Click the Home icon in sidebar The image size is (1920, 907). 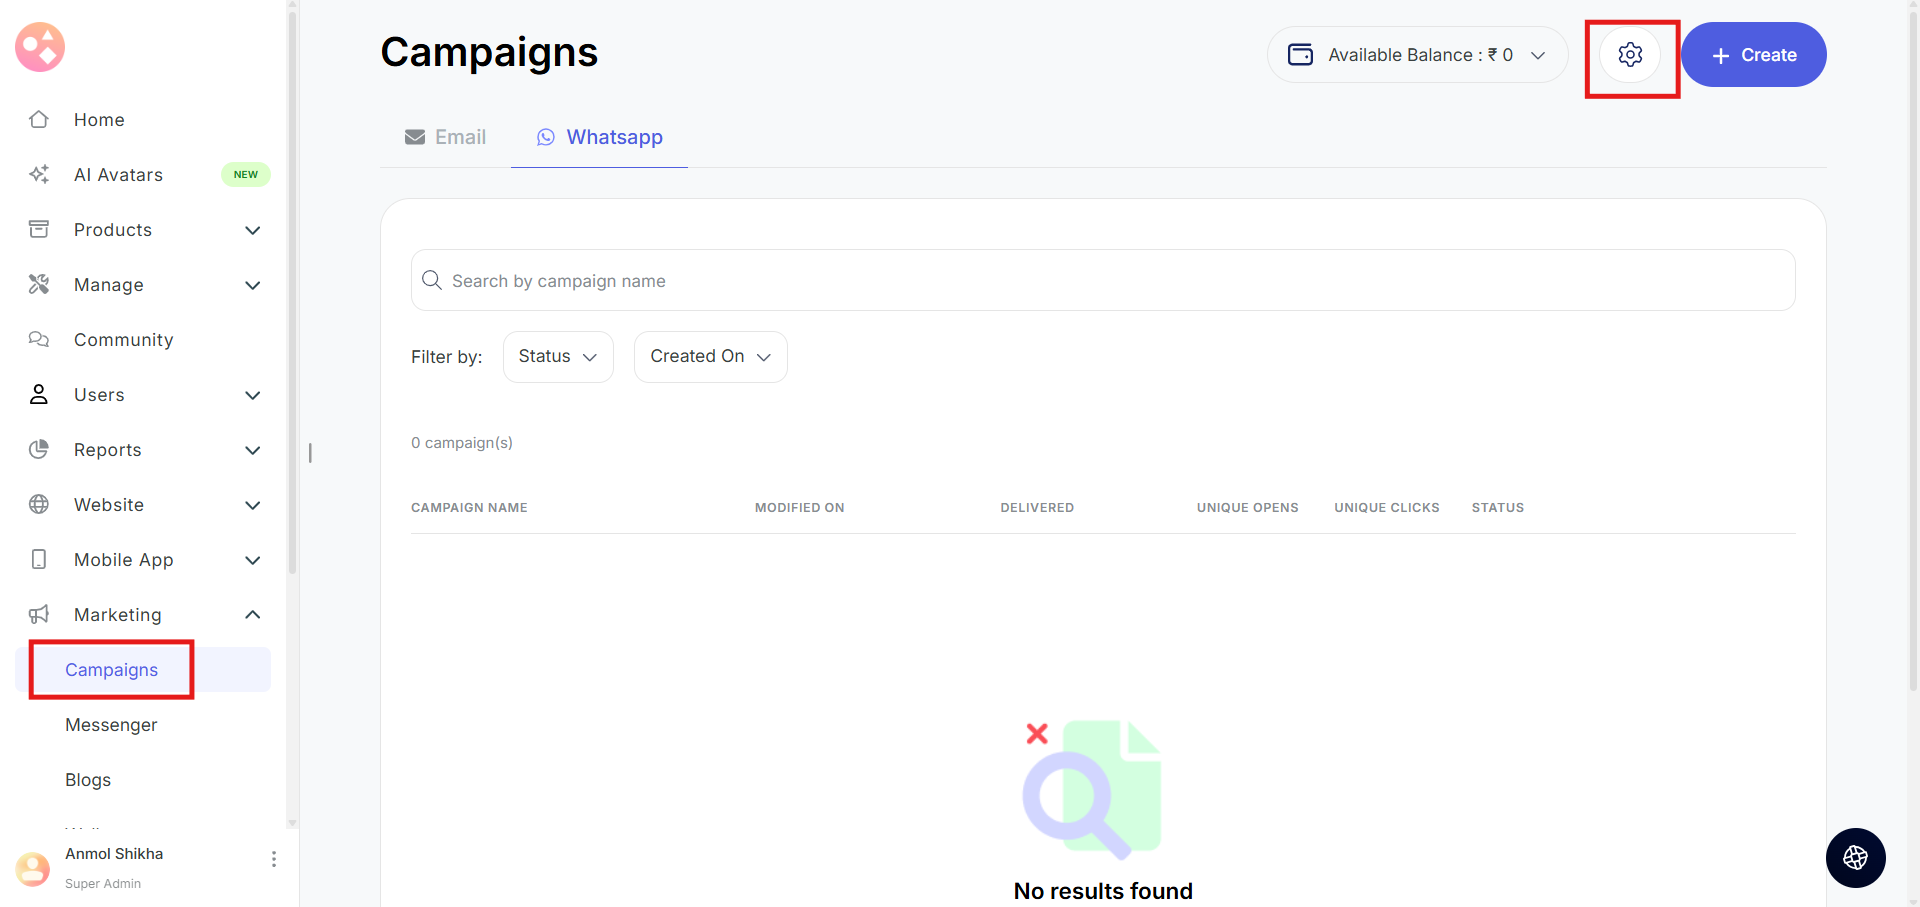[x=39, y=120]
